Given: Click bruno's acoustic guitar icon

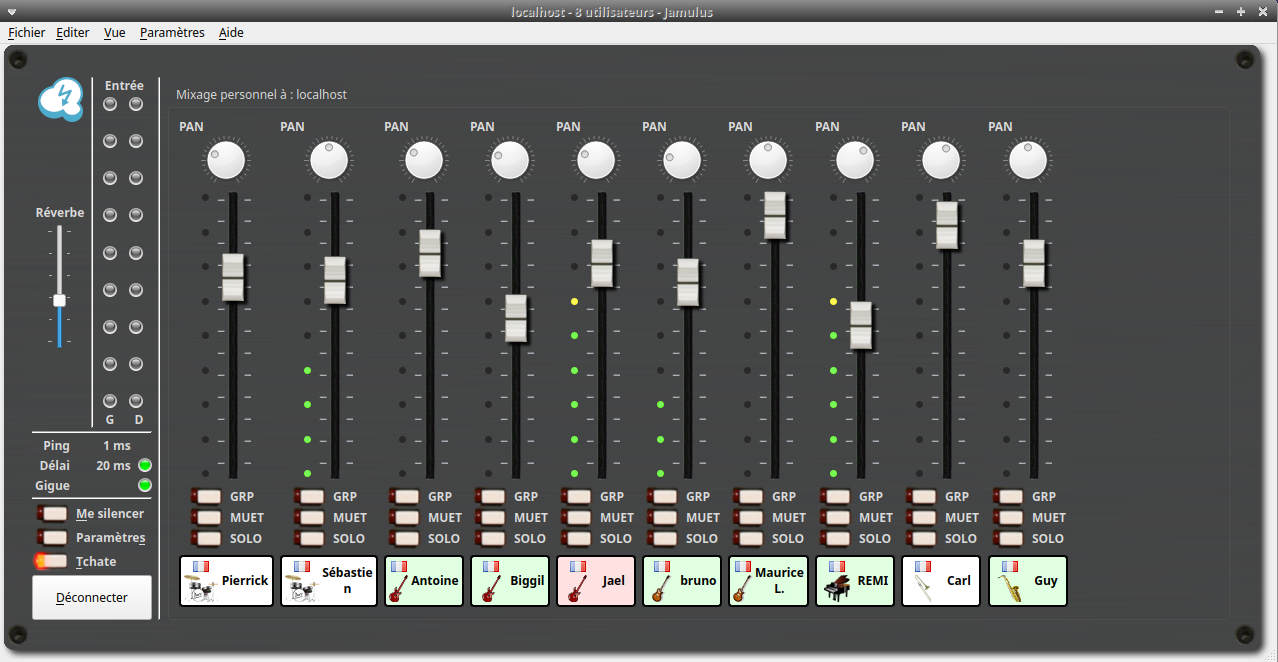Looking at the screenshot, I should click(659, 588).
